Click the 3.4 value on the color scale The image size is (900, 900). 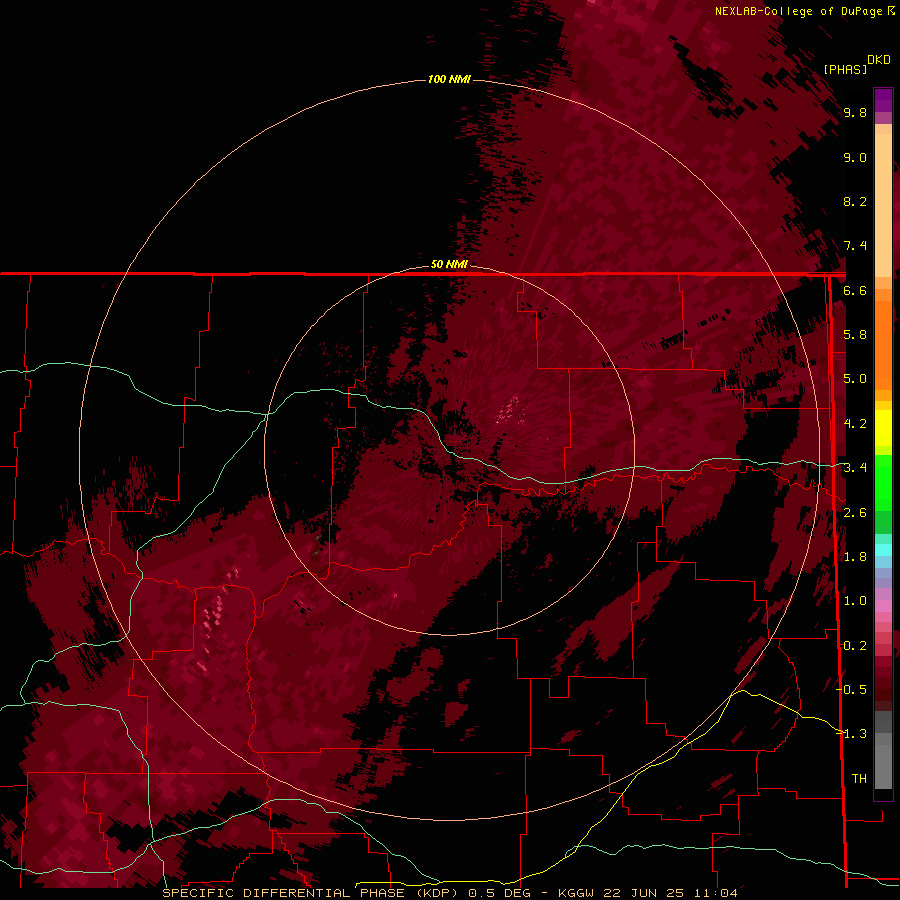pos(855,468)
